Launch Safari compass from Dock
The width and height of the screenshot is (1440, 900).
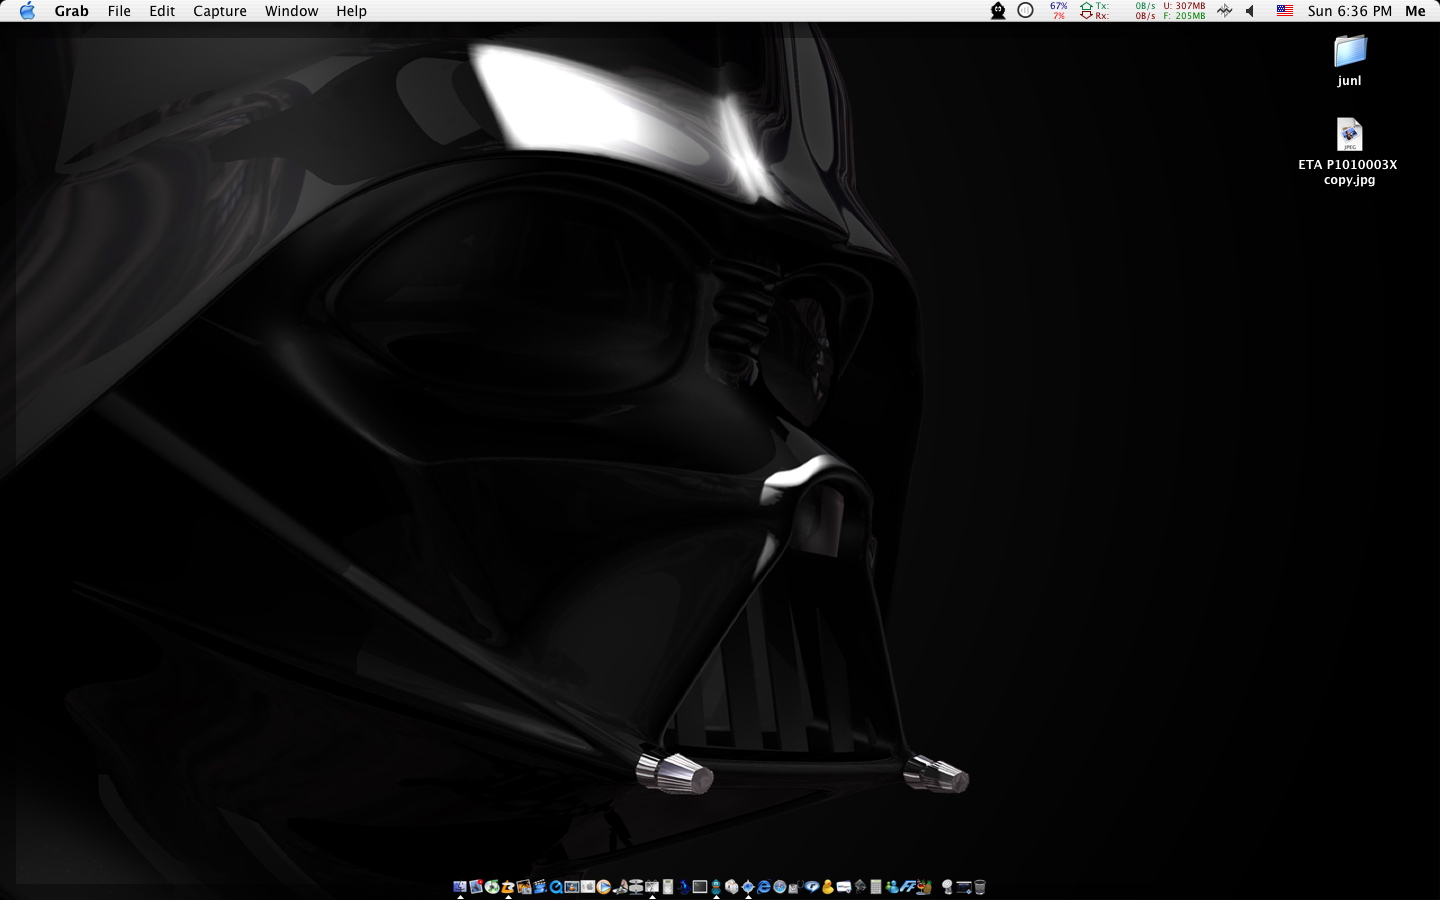coord(780,887)
